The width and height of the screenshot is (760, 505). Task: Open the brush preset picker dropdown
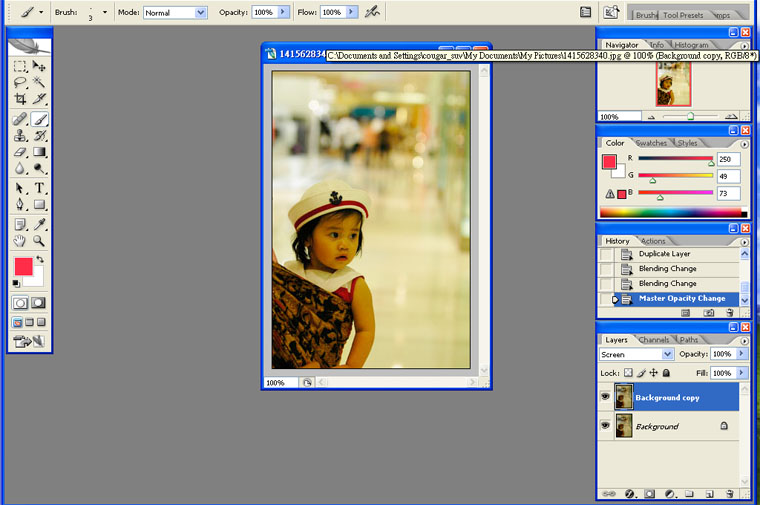click(x=105, y=12)
